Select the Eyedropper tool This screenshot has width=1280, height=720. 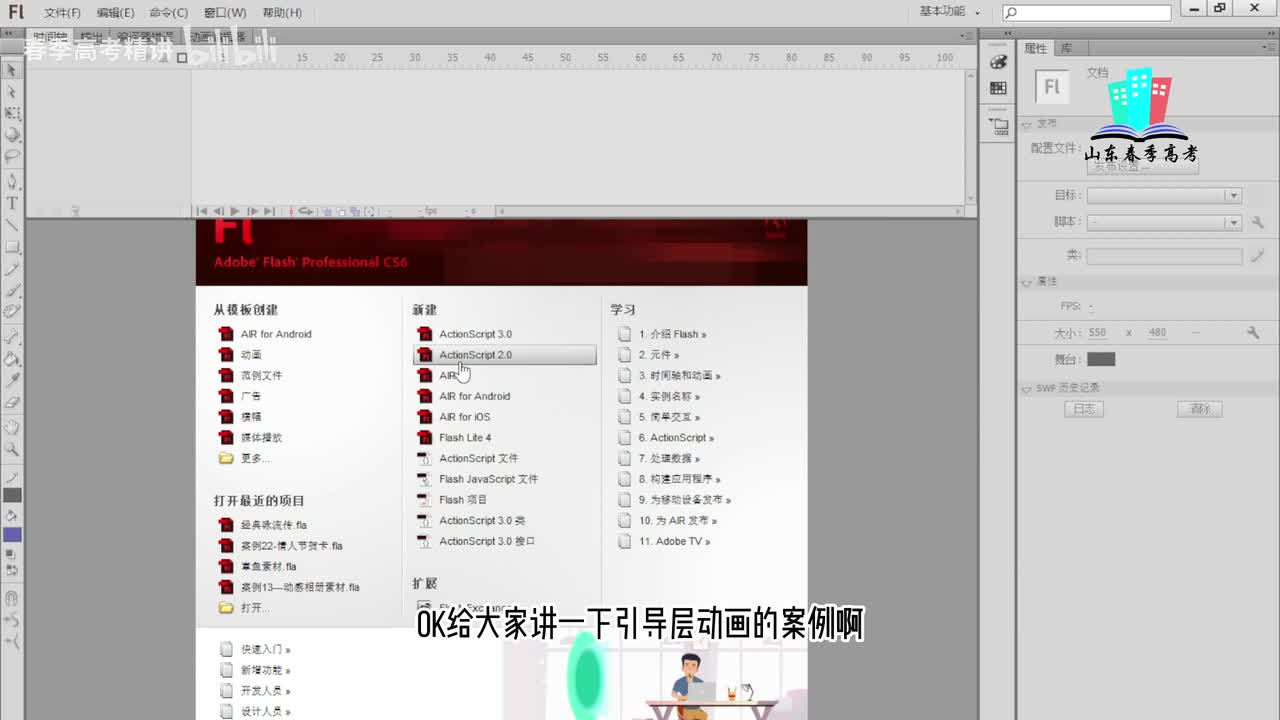(12, 380)
